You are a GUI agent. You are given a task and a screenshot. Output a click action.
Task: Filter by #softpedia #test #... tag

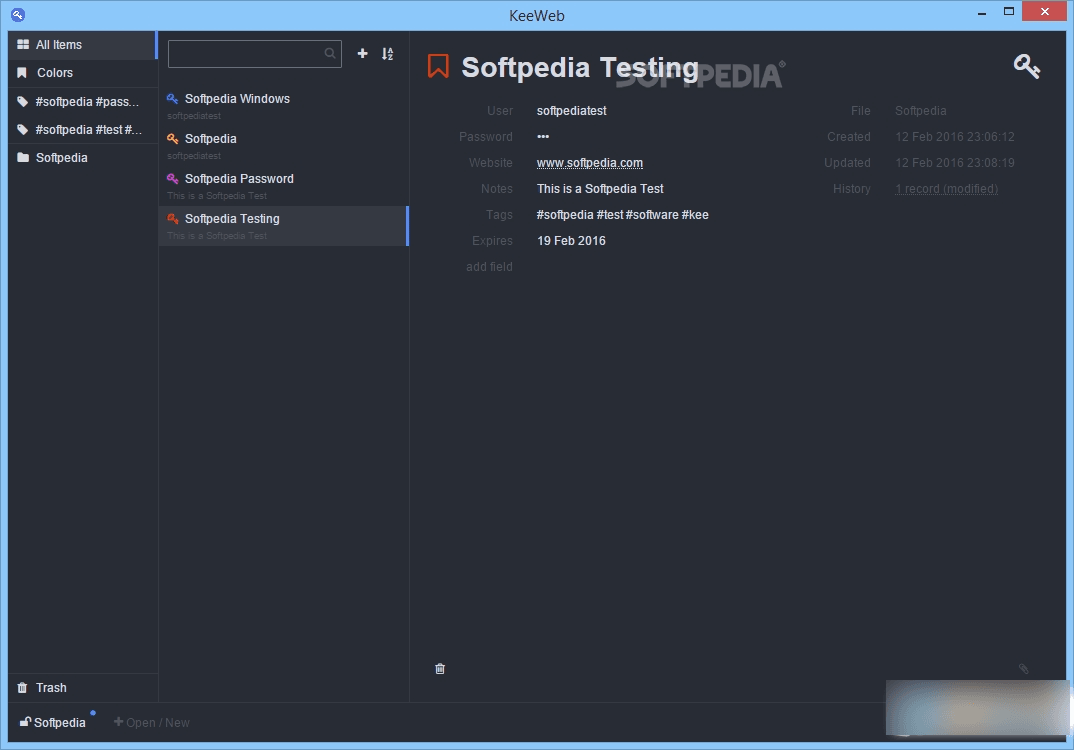pyautogui.click(x=83, y=129)
